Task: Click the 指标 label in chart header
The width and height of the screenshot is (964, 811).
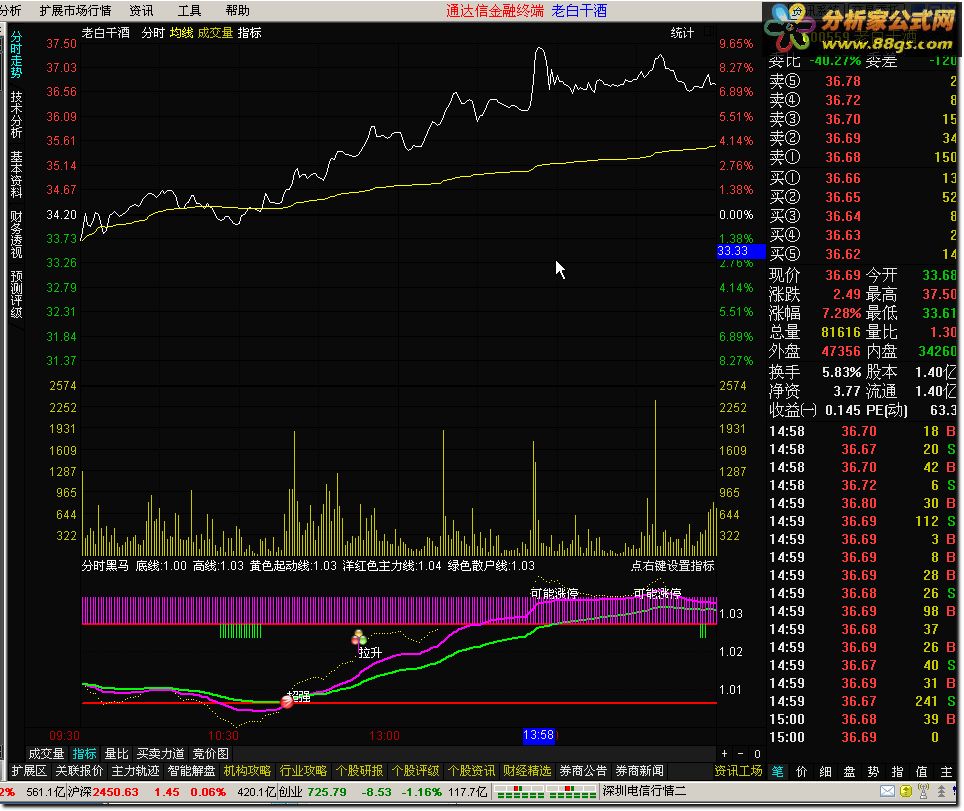Action: coord(250,33)
